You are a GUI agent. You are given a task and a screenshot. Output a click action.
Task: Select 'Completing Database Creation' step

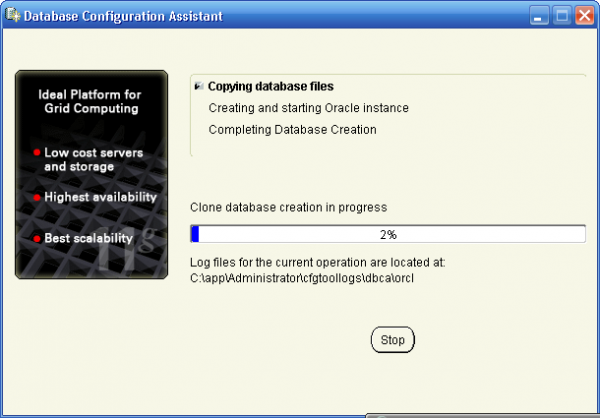click(292, 130)
